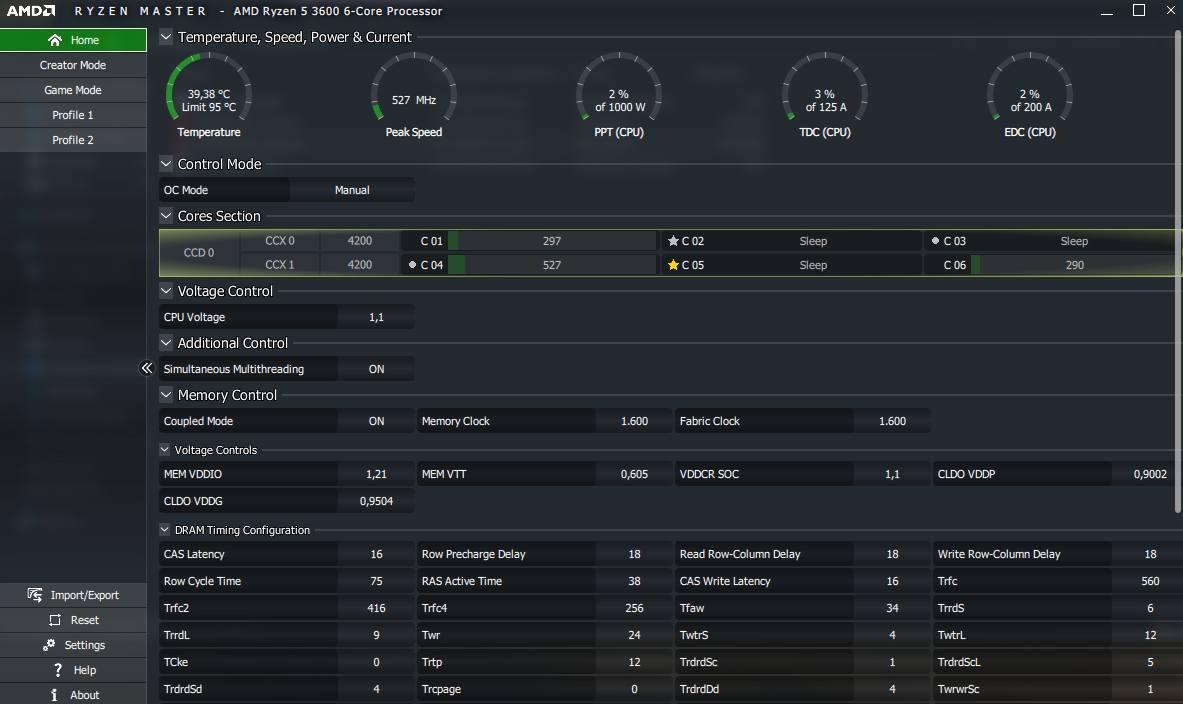Viewport: 1183px width, 704px height.
Task: Collapse Temperature, Speed, Power & Current section
Action: click(x=166, y=36)
